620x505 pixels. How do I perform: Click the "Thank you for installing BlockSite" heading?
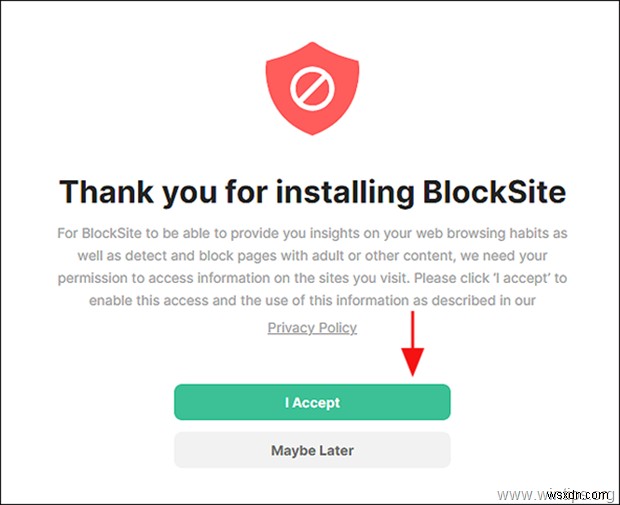coord(312,191)
